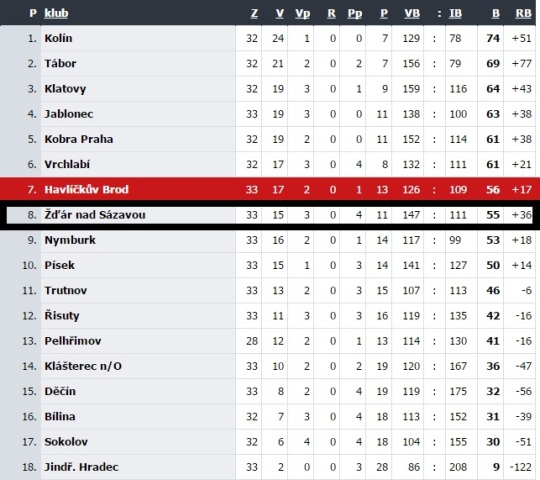This screenshot has height=480, width=540.
Task: Sort by the B points header
Action: click(x=496, y=13)
